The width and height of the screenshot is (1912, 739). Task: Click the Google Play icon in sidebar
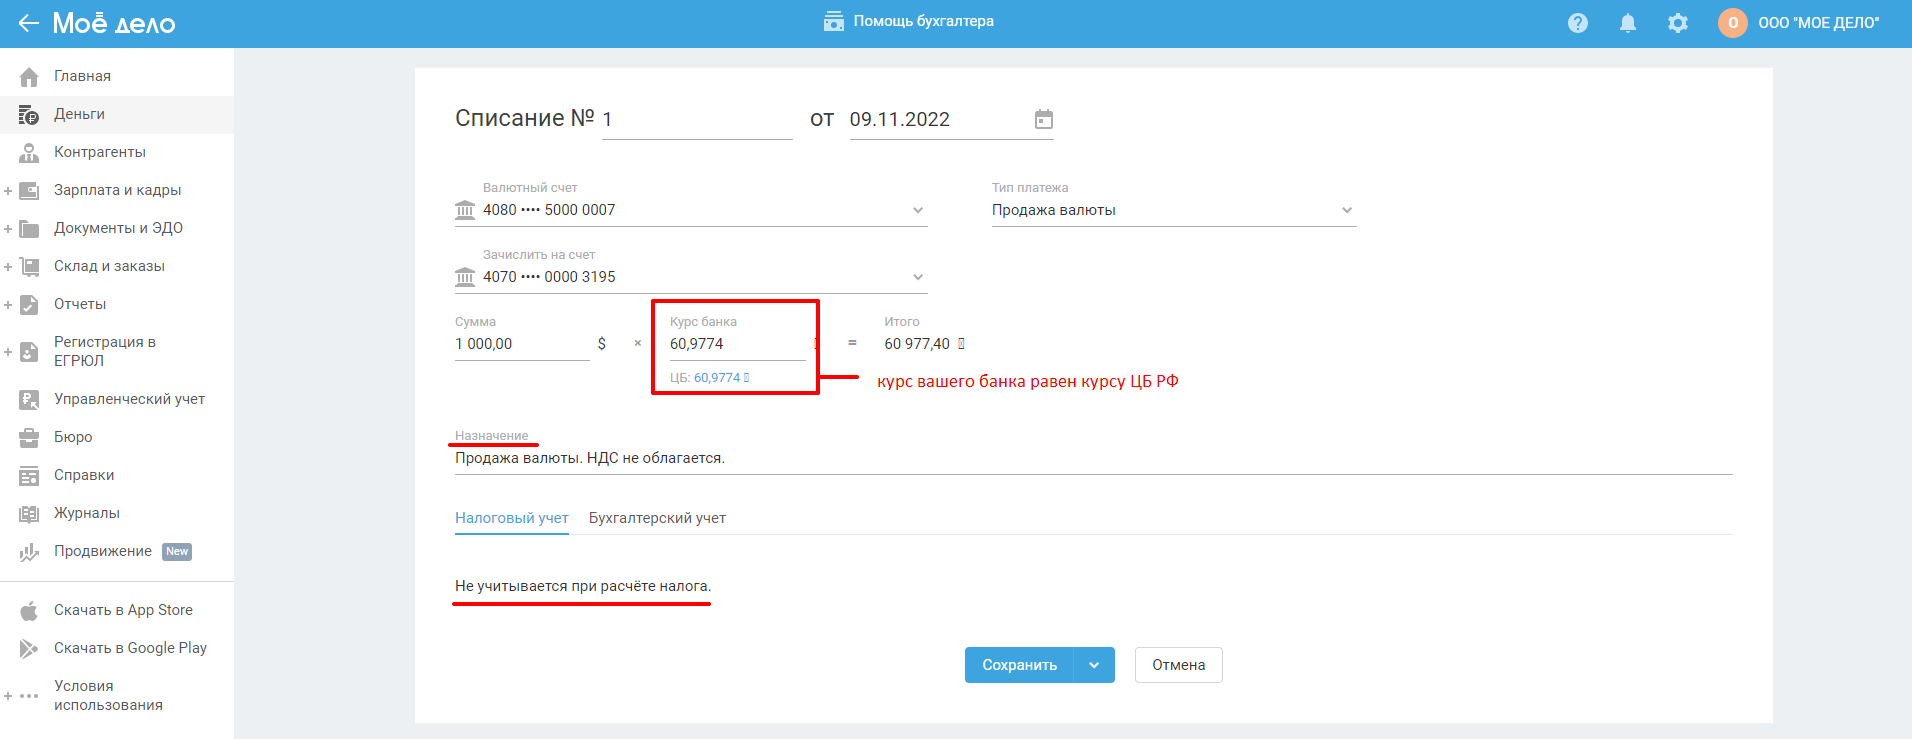coord(29,649)
